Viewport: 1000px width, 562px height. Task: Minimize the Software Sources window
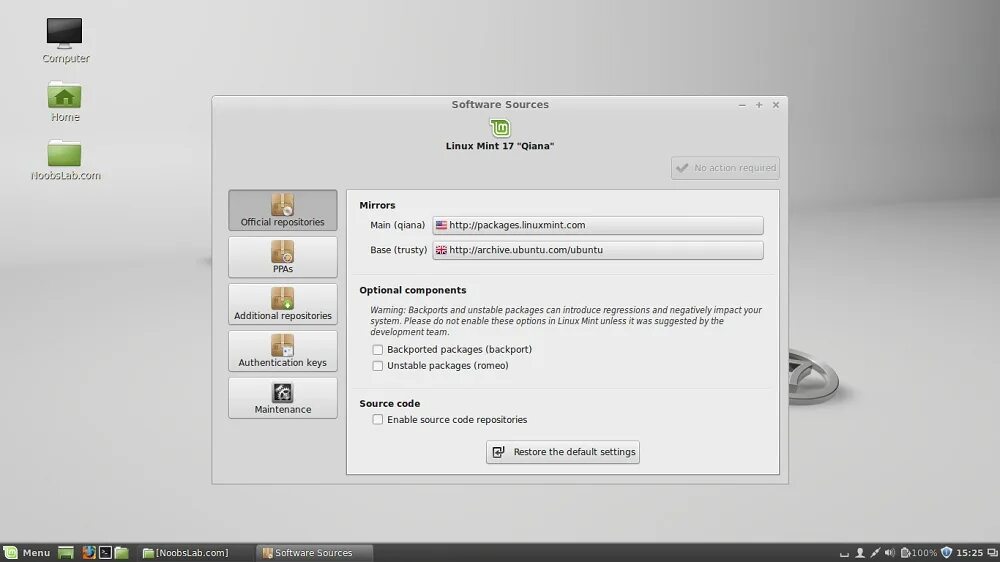(742, 105)
